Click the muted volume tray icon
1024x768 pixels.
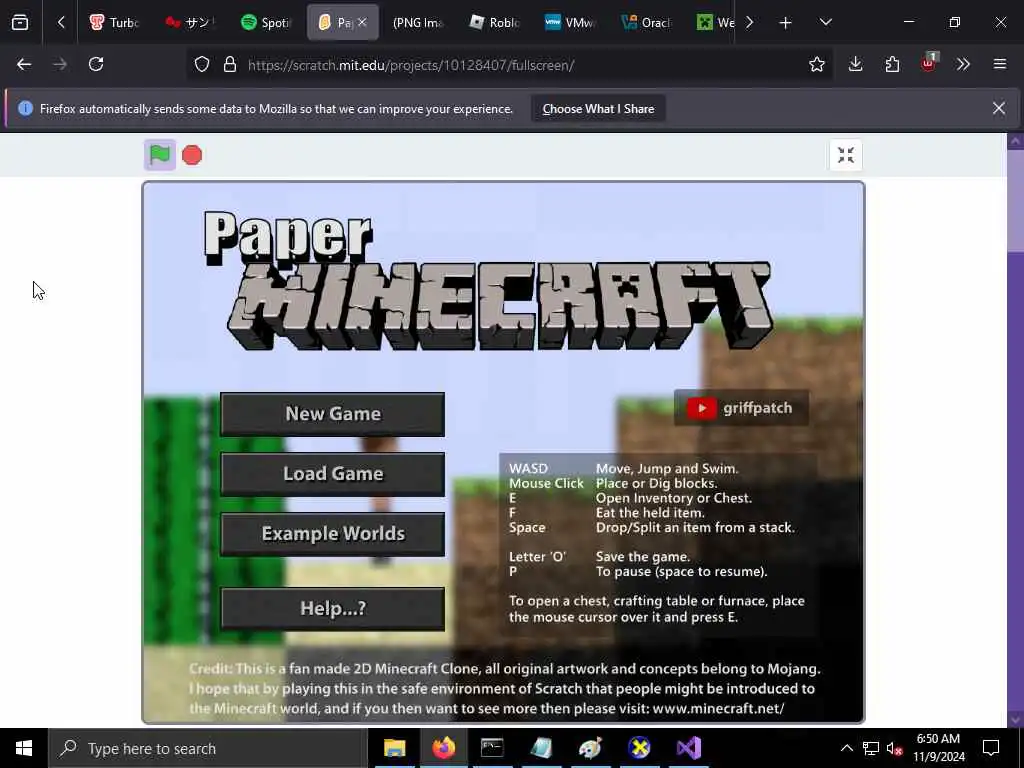[x=894, y=749]
